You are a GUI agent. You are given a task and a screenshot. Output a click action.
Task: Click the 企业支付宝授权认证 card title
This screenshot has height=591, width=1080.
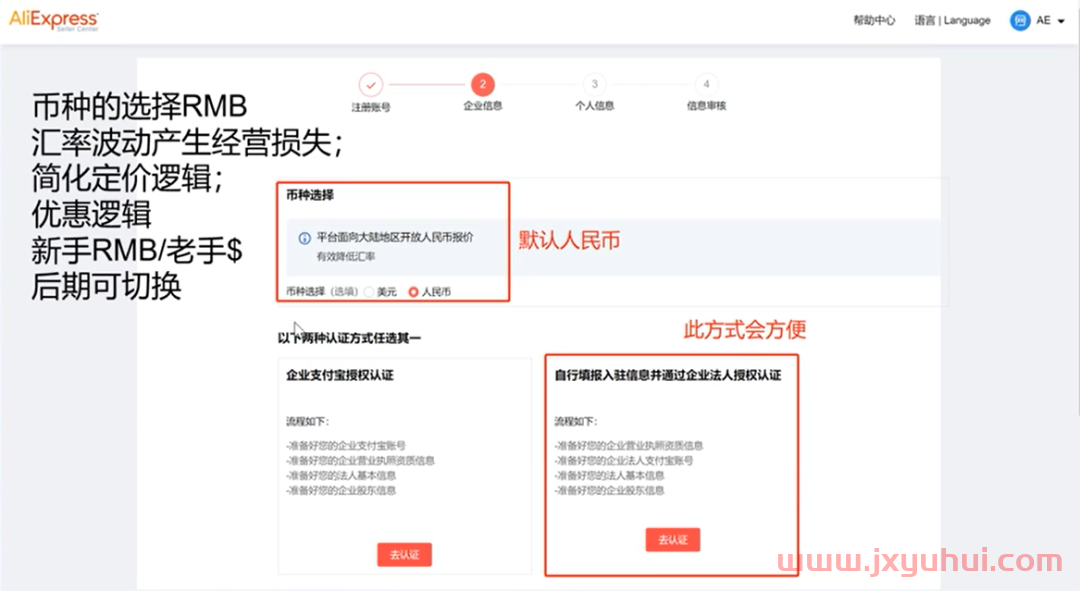pos(340,375)
